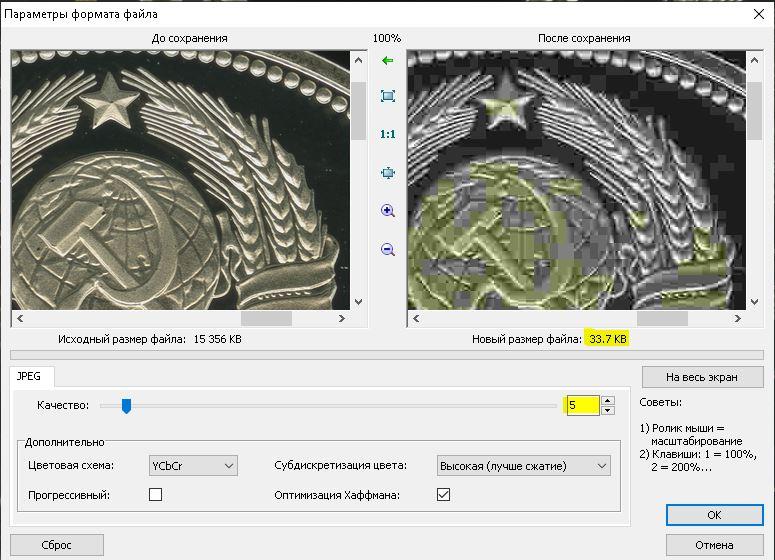This screenshot has height=560, width=775.
Task: Decrease quality with the stepper down arrow
Action: (x=608, y=410)
